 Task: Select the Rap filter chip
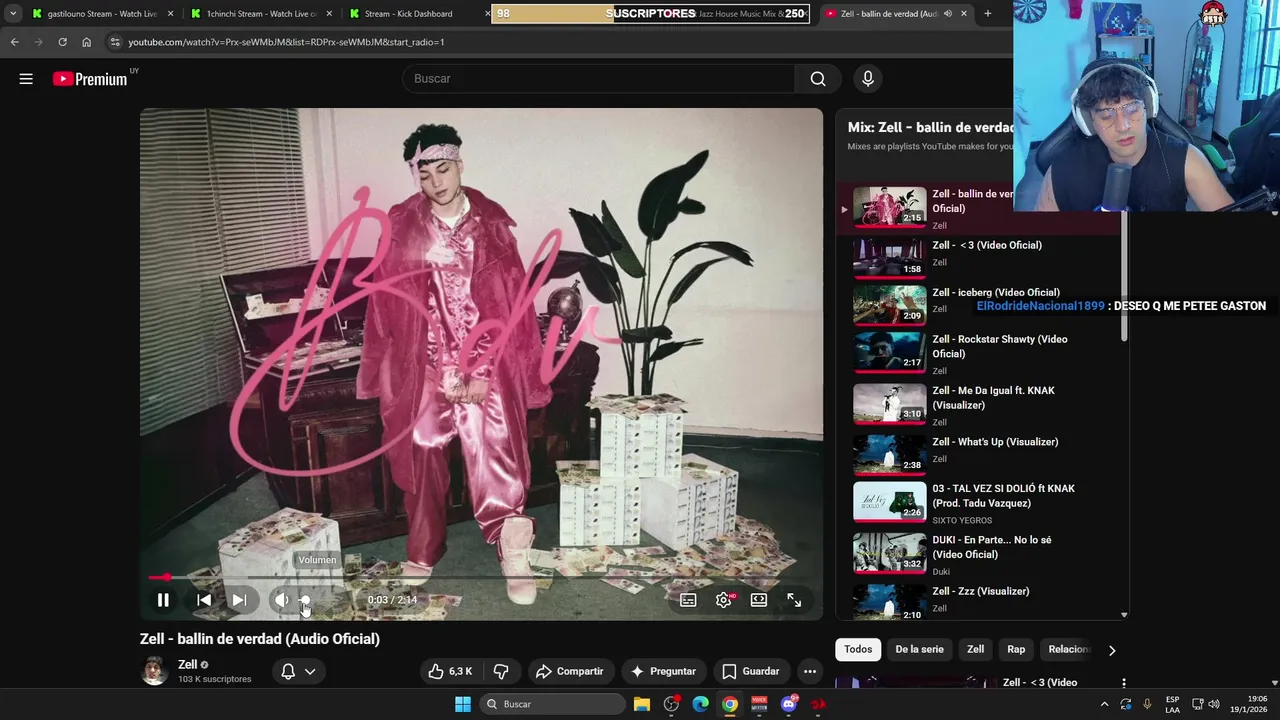1016,649
